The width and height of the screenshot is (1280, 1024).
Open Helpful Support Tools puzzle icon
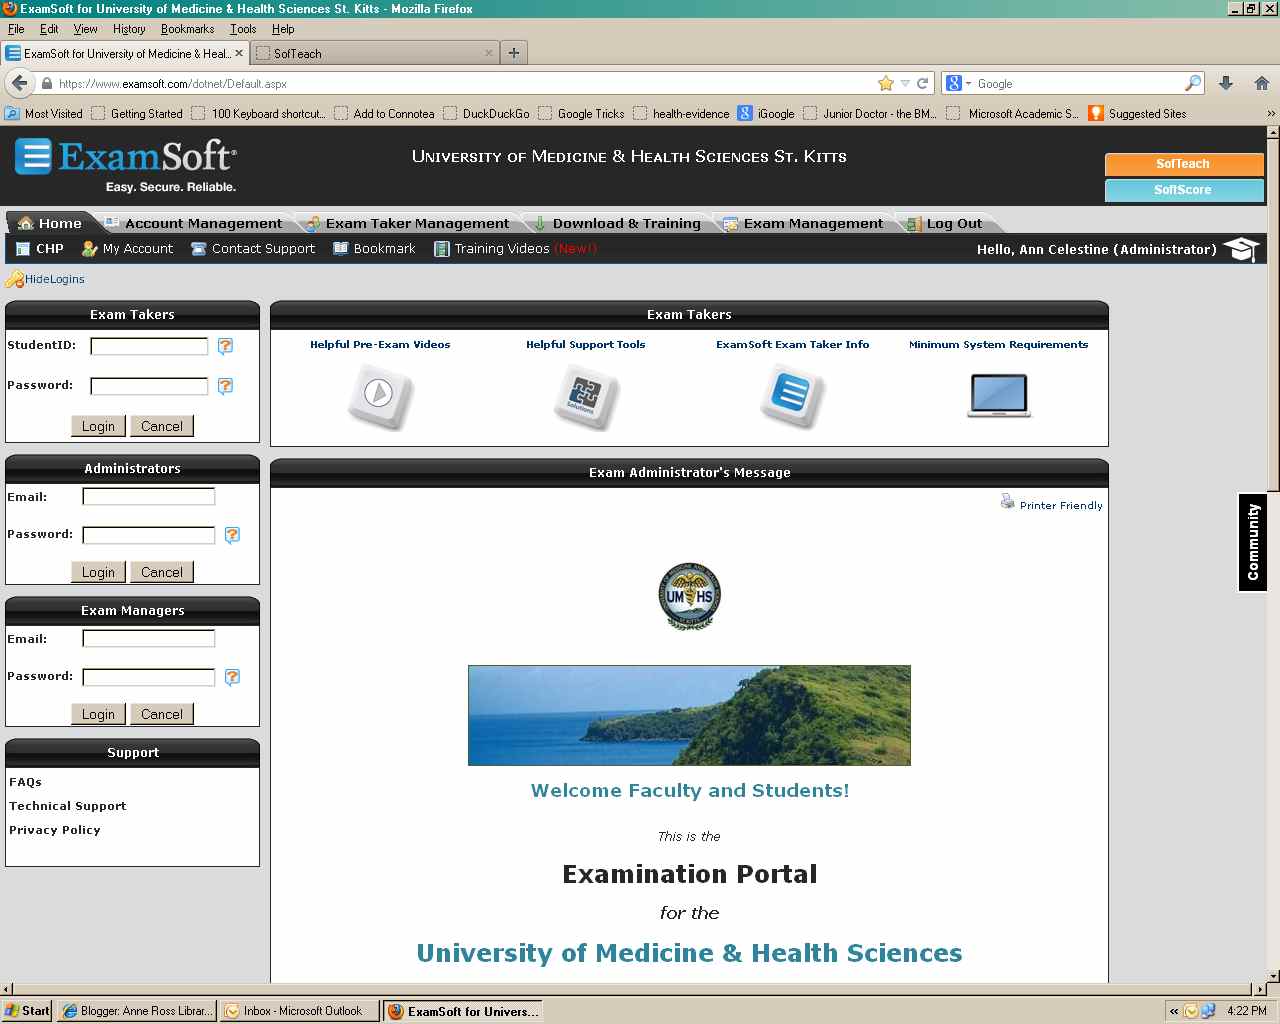(x=586, y=396)
